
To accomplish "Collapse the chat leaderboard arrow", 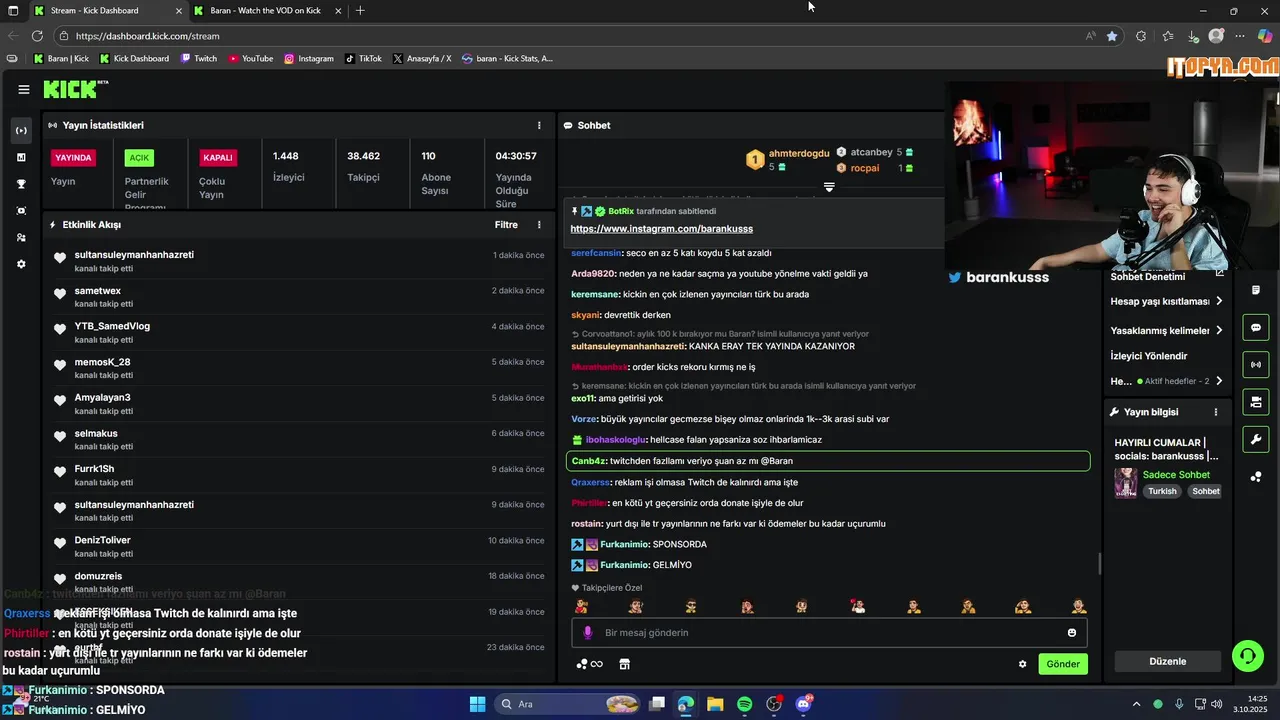I will point(829,187).
